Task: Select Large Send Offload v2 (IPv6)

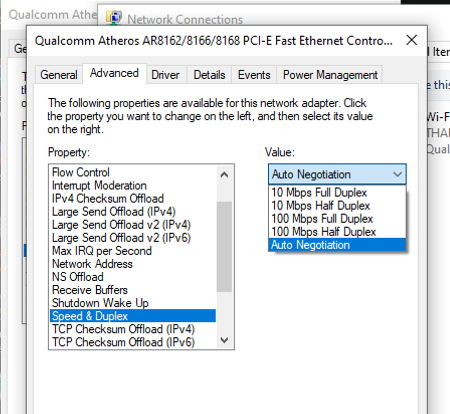Action: [x=133, y=238]
